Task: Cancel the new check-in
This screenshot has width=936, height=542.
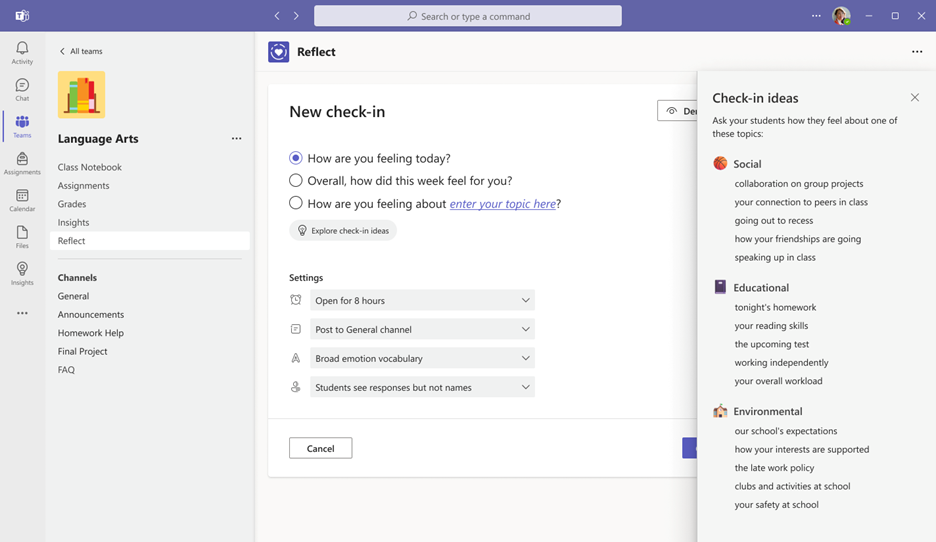Action: pos(321,448)
